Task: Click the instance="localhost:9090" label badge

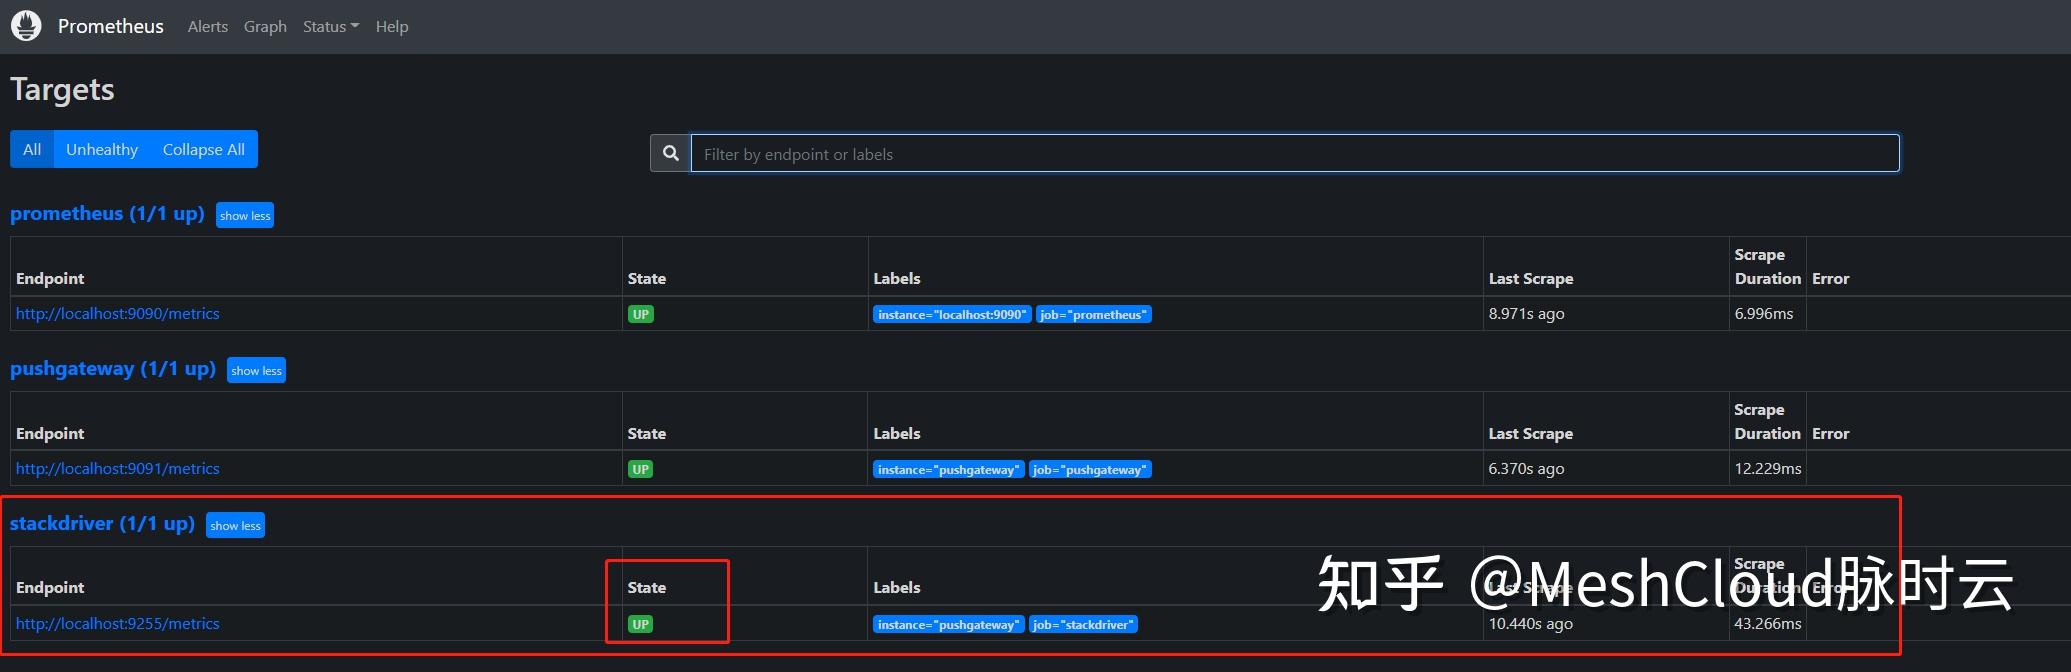Action: pyautogui.click(x=952, y=314)
